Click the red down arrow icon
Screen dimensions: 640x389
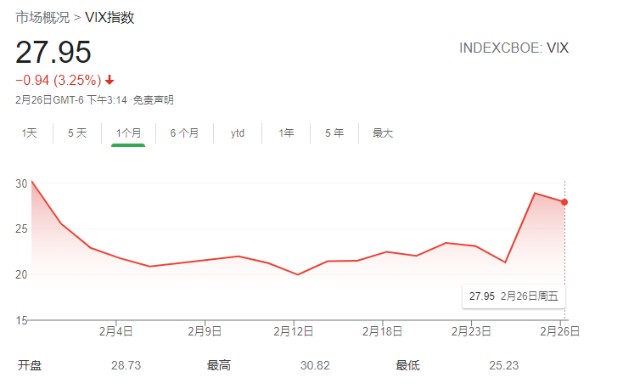pos(109,80)
